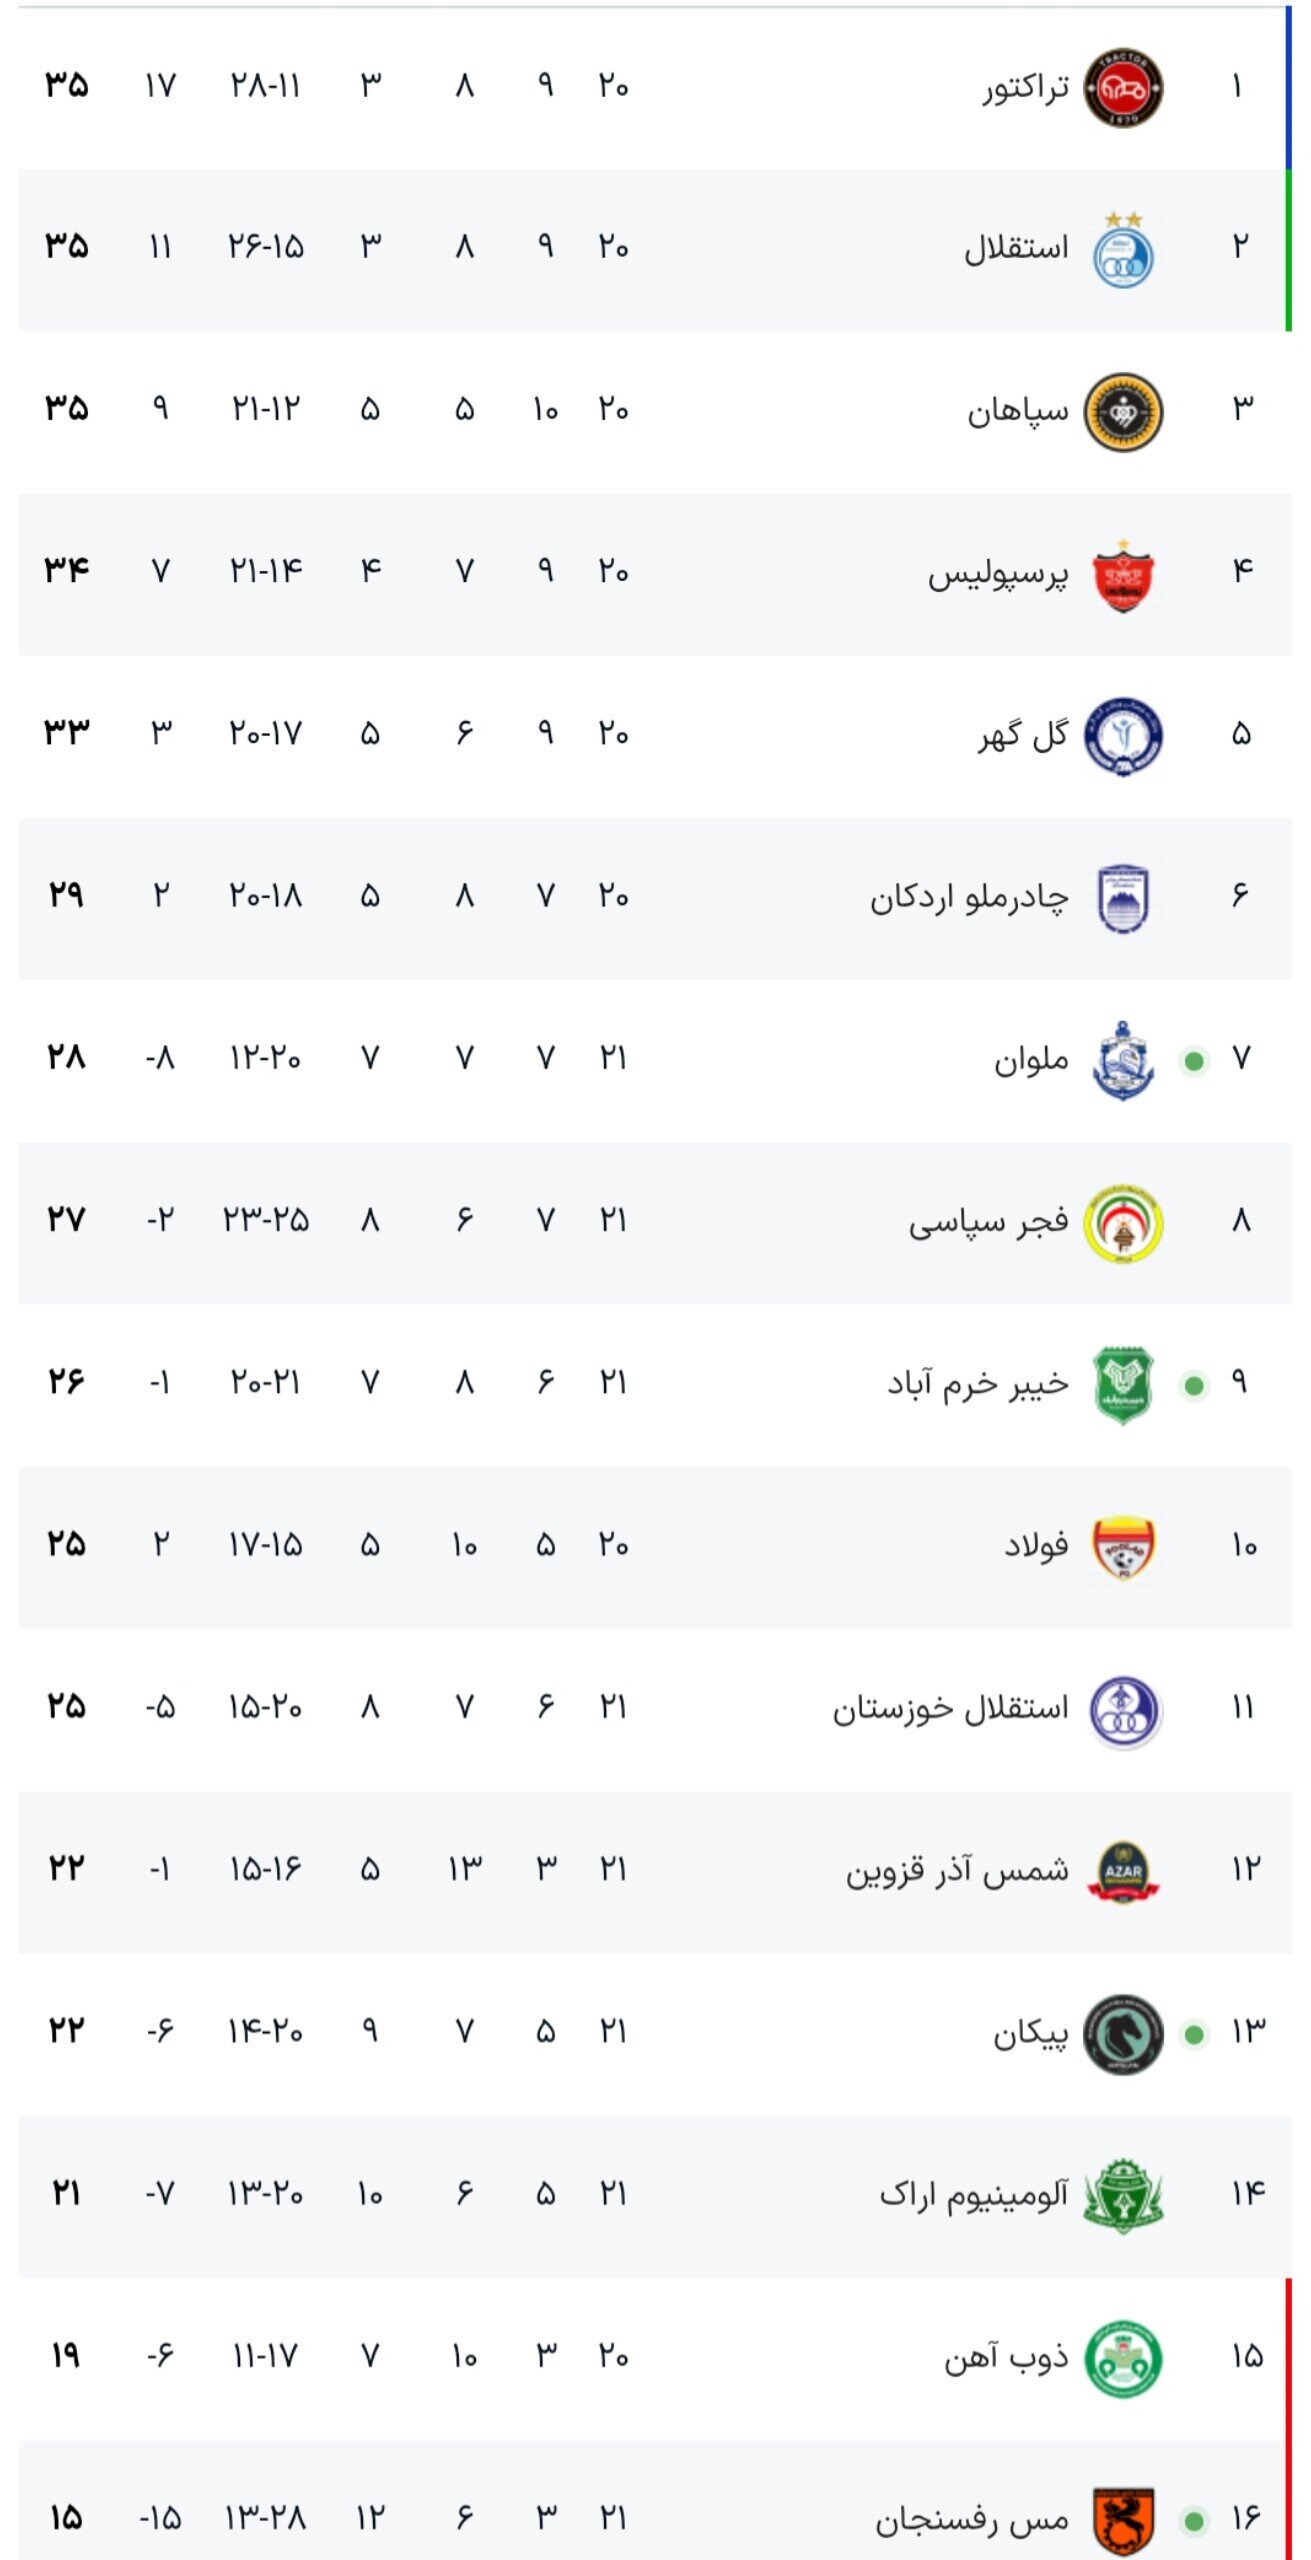Open the چادرملو اردکان team link
The width and height of the screenshot is (1311, 2560).
coord(968,898)
